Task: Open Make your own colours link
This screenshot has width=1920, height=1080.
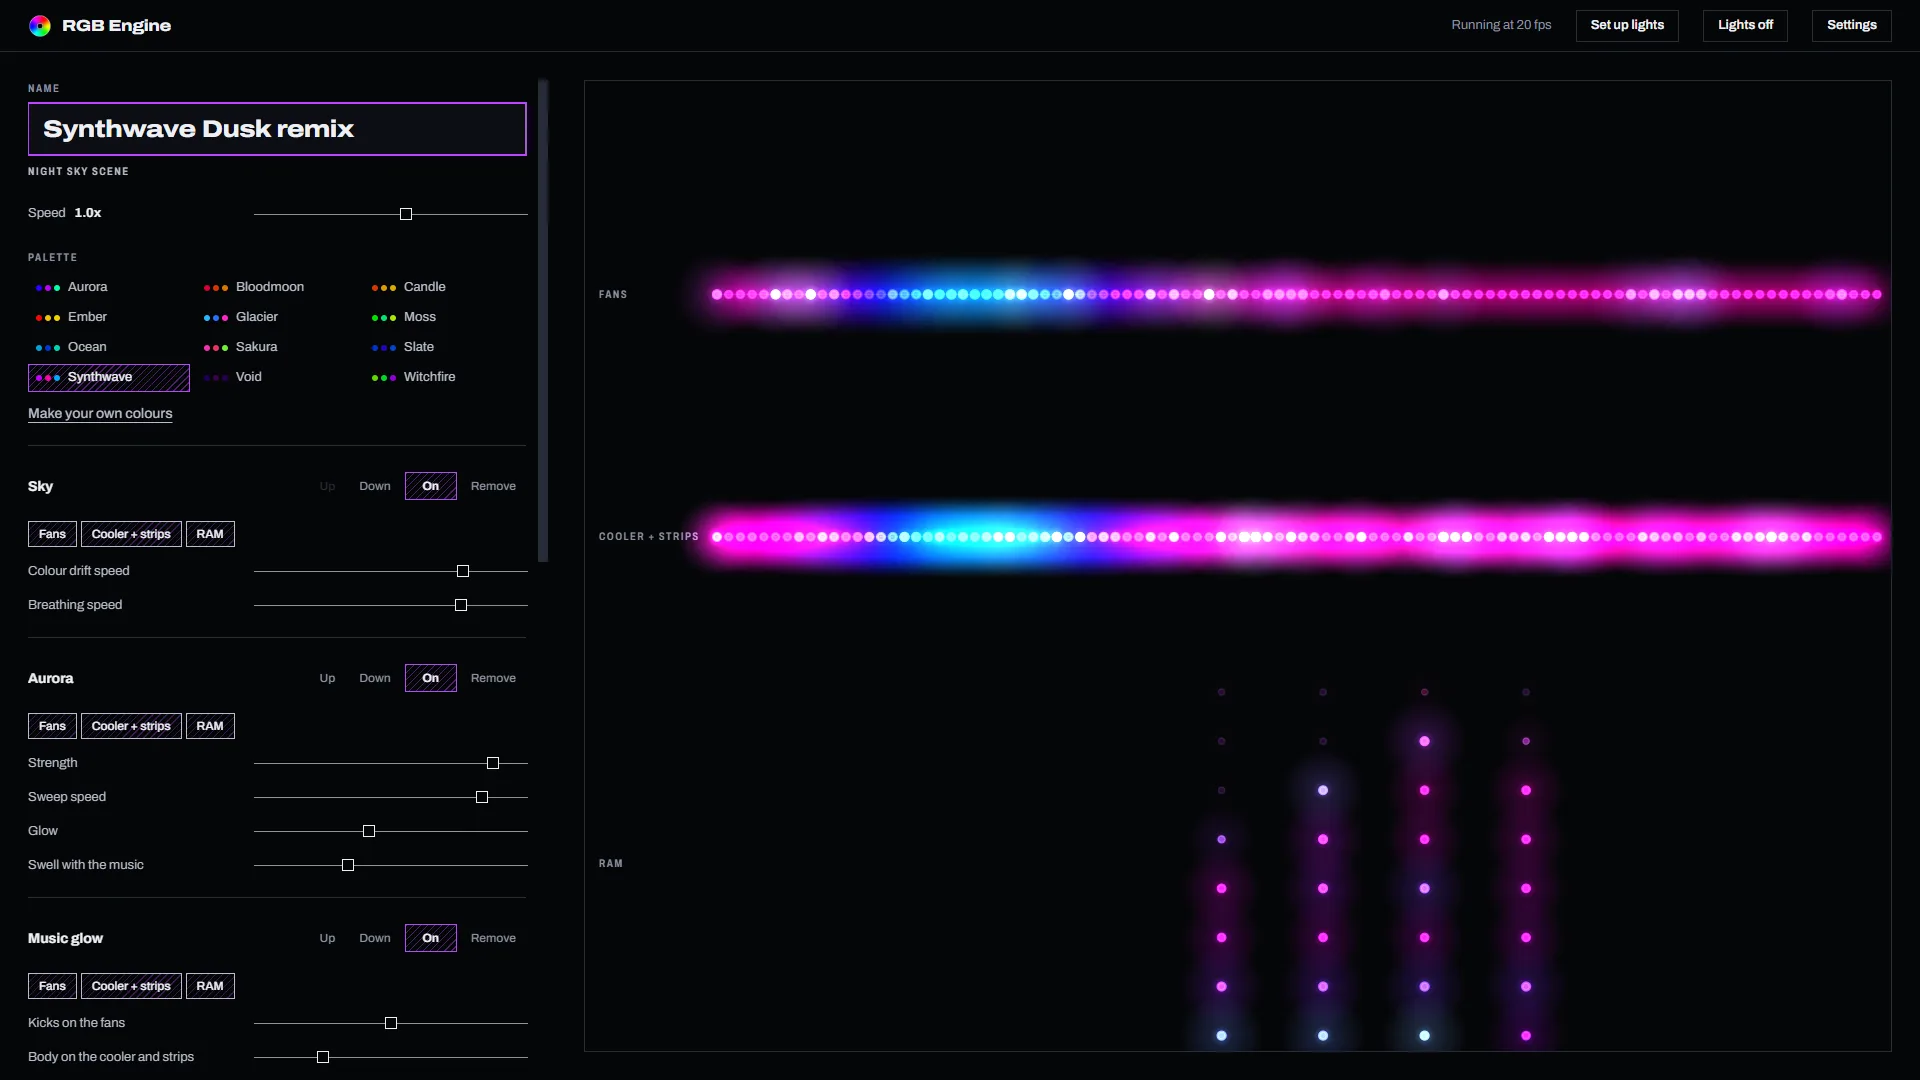Action: click(x=100, y=413)
